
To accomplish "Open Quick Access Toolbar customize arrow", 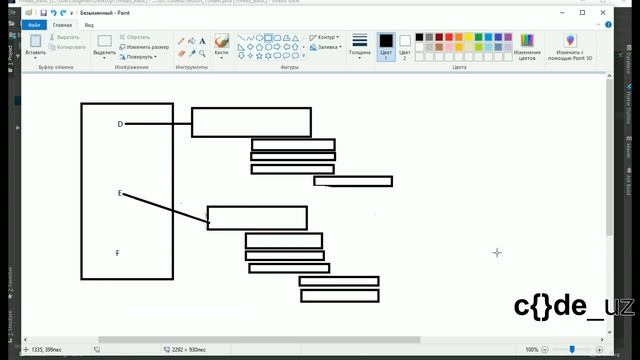I will (x=71, y=13).
